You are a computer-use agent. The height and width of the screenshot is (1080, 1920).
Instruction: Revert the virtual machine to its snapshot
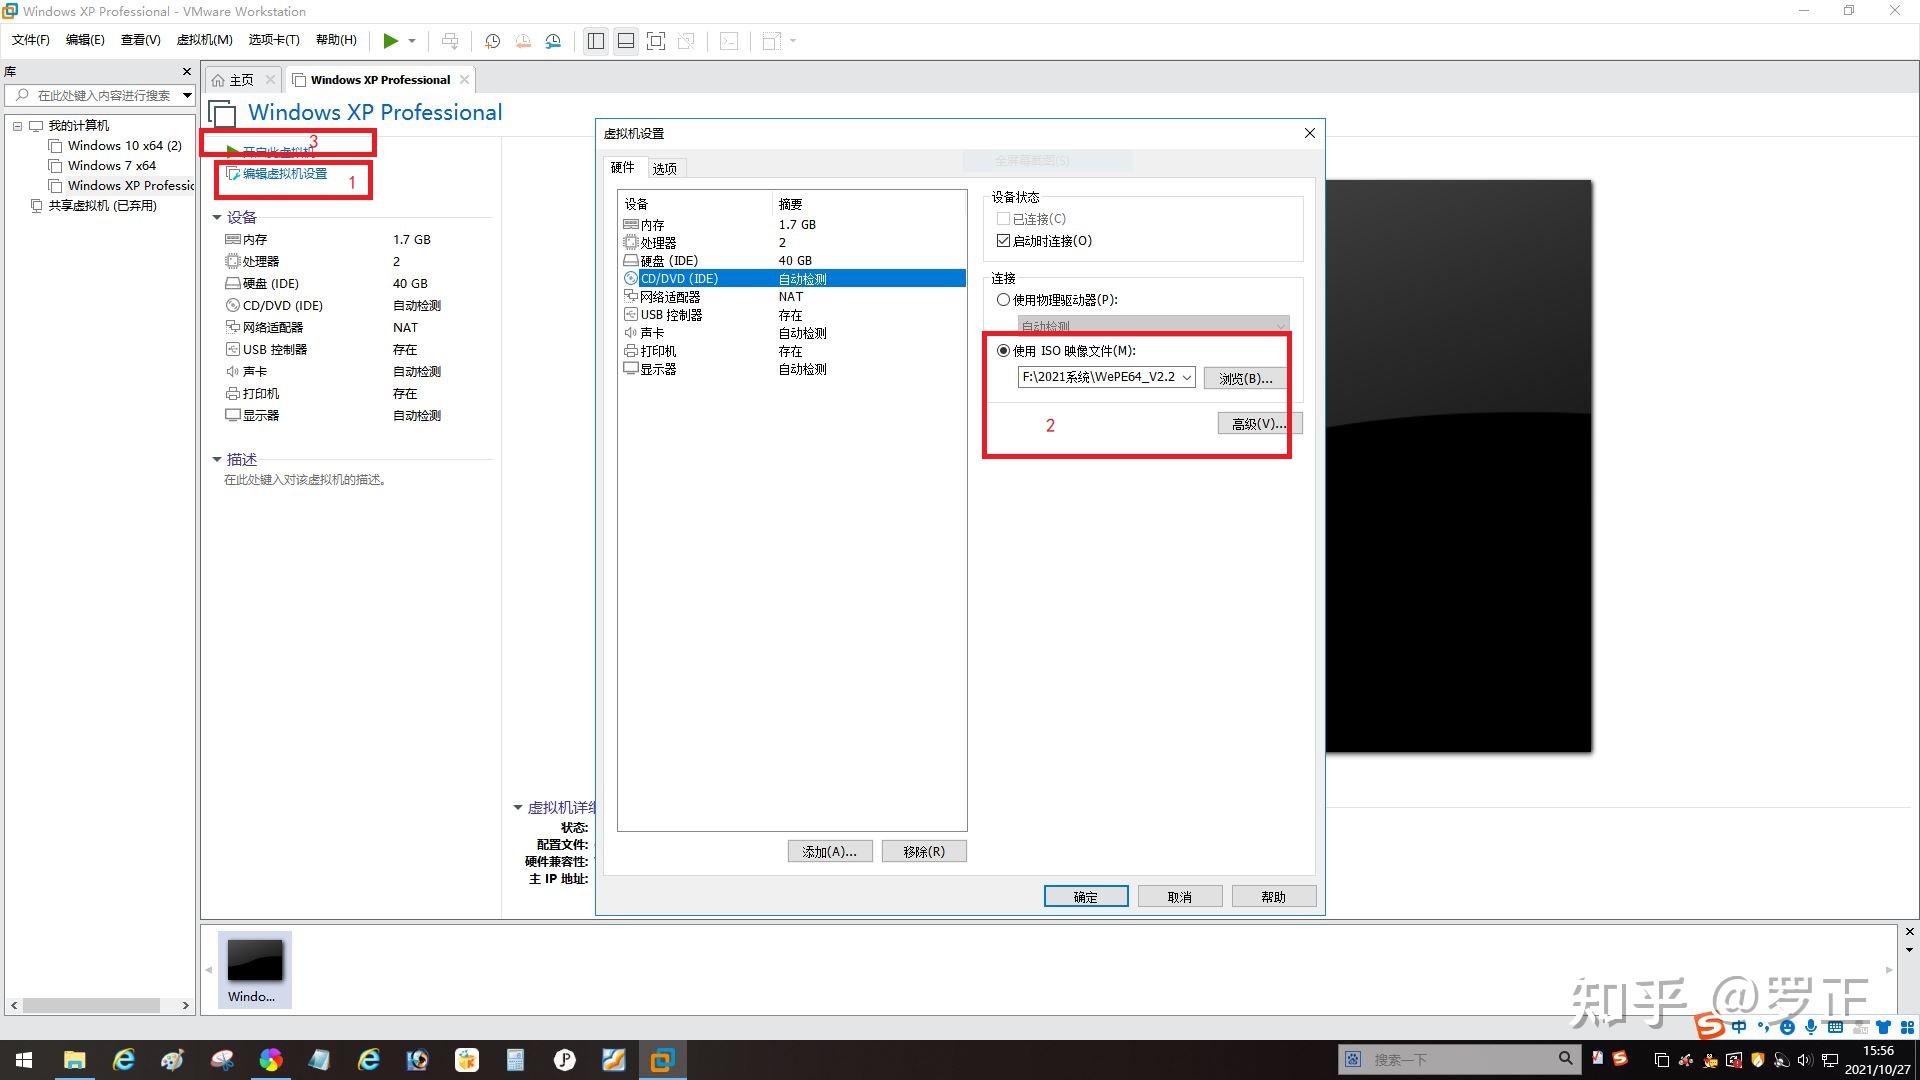click(x=522, y=41)
